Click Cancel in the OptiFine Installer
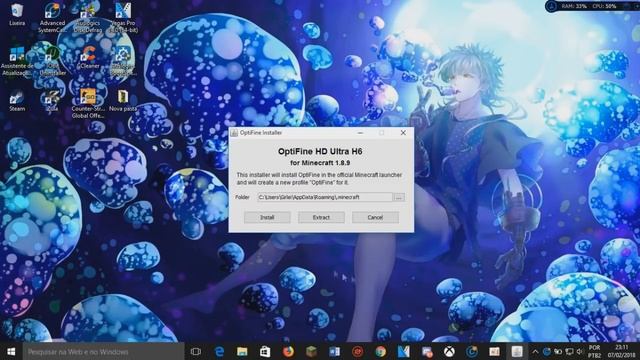640x360 pixels. click(x=375, y=218)
